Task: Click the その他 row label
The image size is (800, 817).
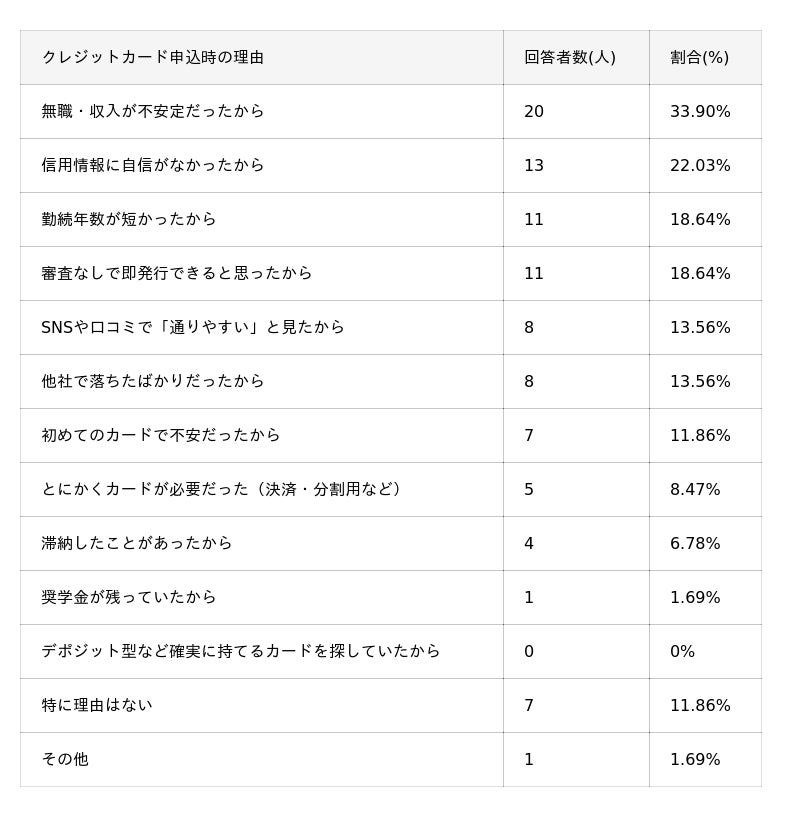Action: tap(65, 760)
